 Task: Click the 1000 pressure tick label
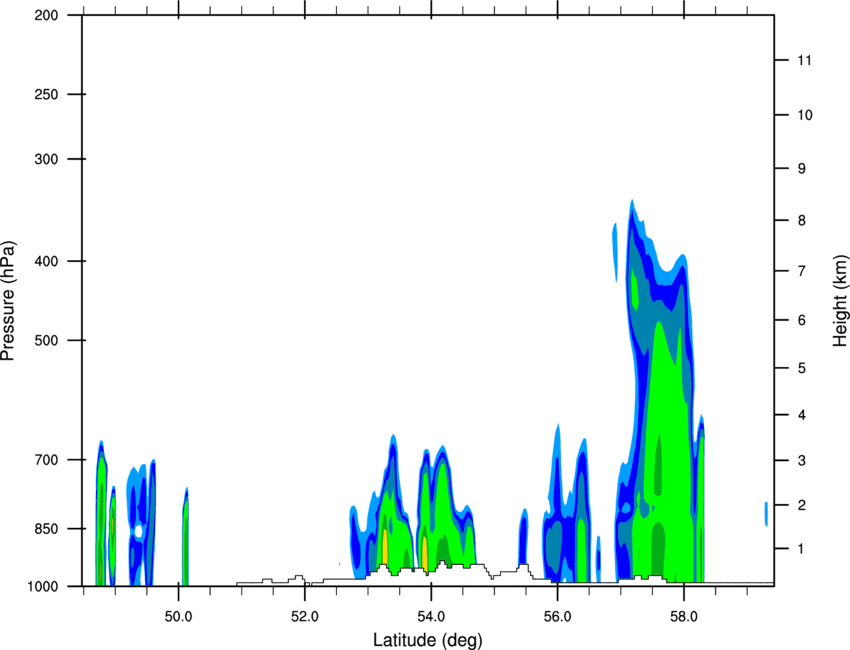click(43, 586)
